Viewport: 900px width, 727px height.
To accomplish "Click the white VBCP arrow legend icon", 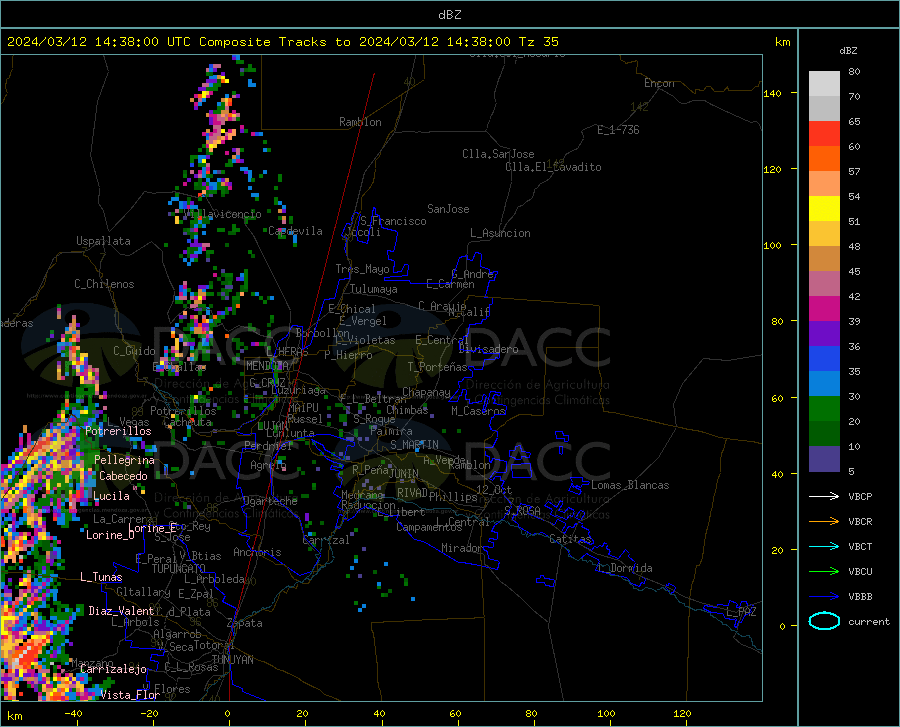I will point(824,496).
